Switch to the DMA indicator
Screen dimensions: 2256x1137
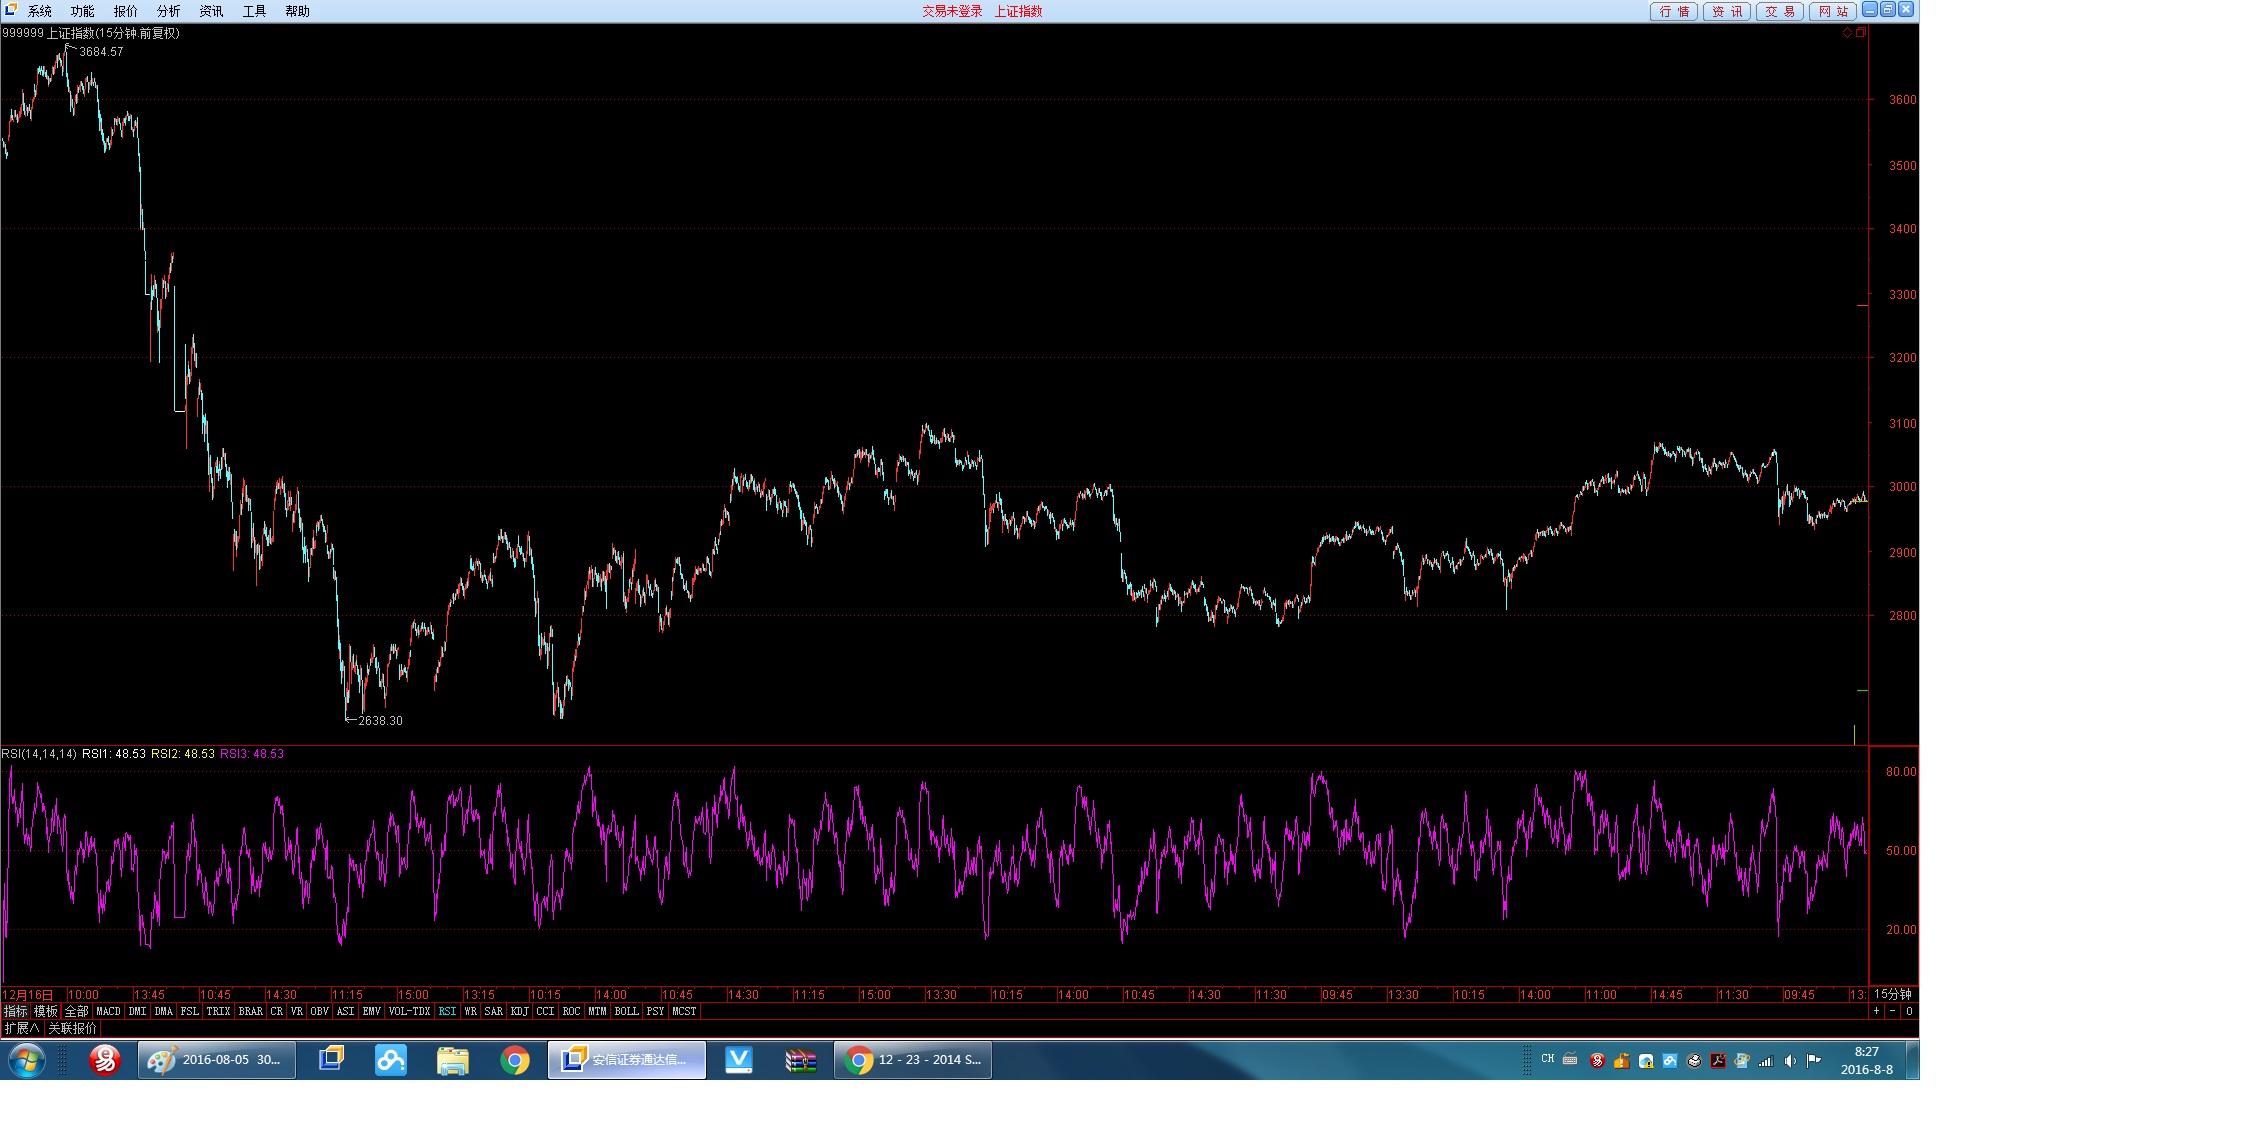164,1012
